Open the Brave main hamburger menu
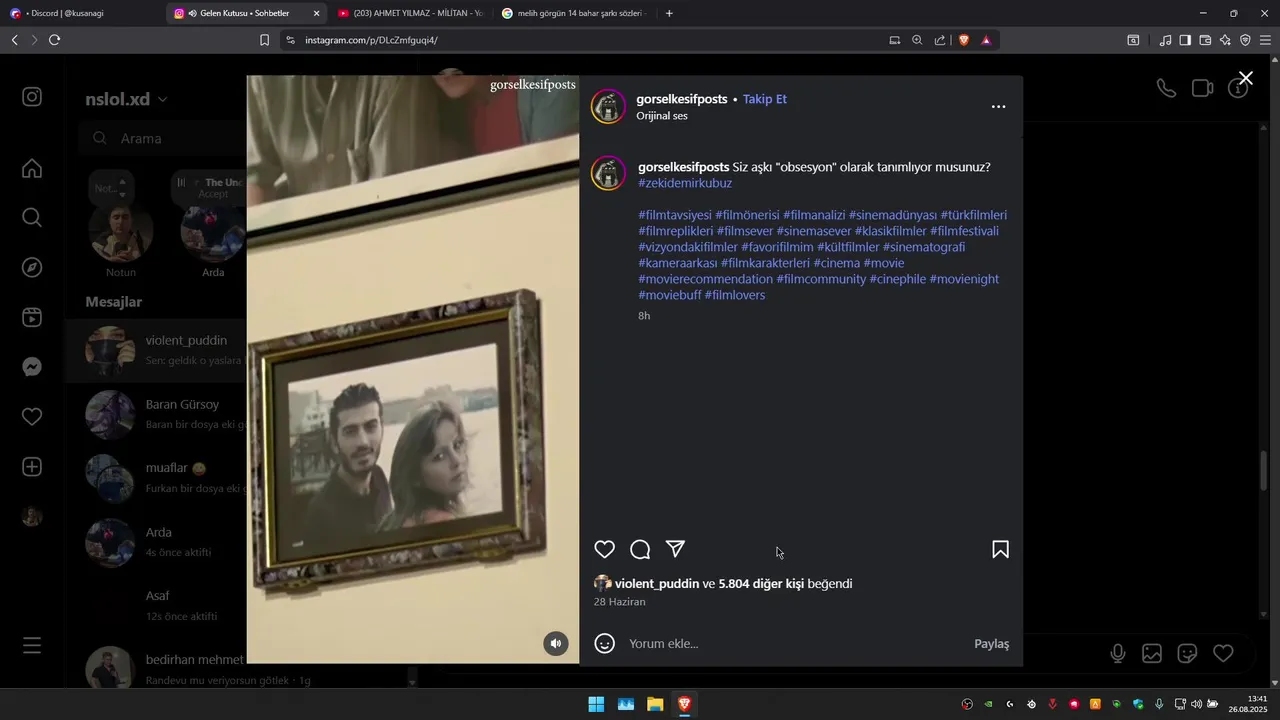 coord(1265,40)
